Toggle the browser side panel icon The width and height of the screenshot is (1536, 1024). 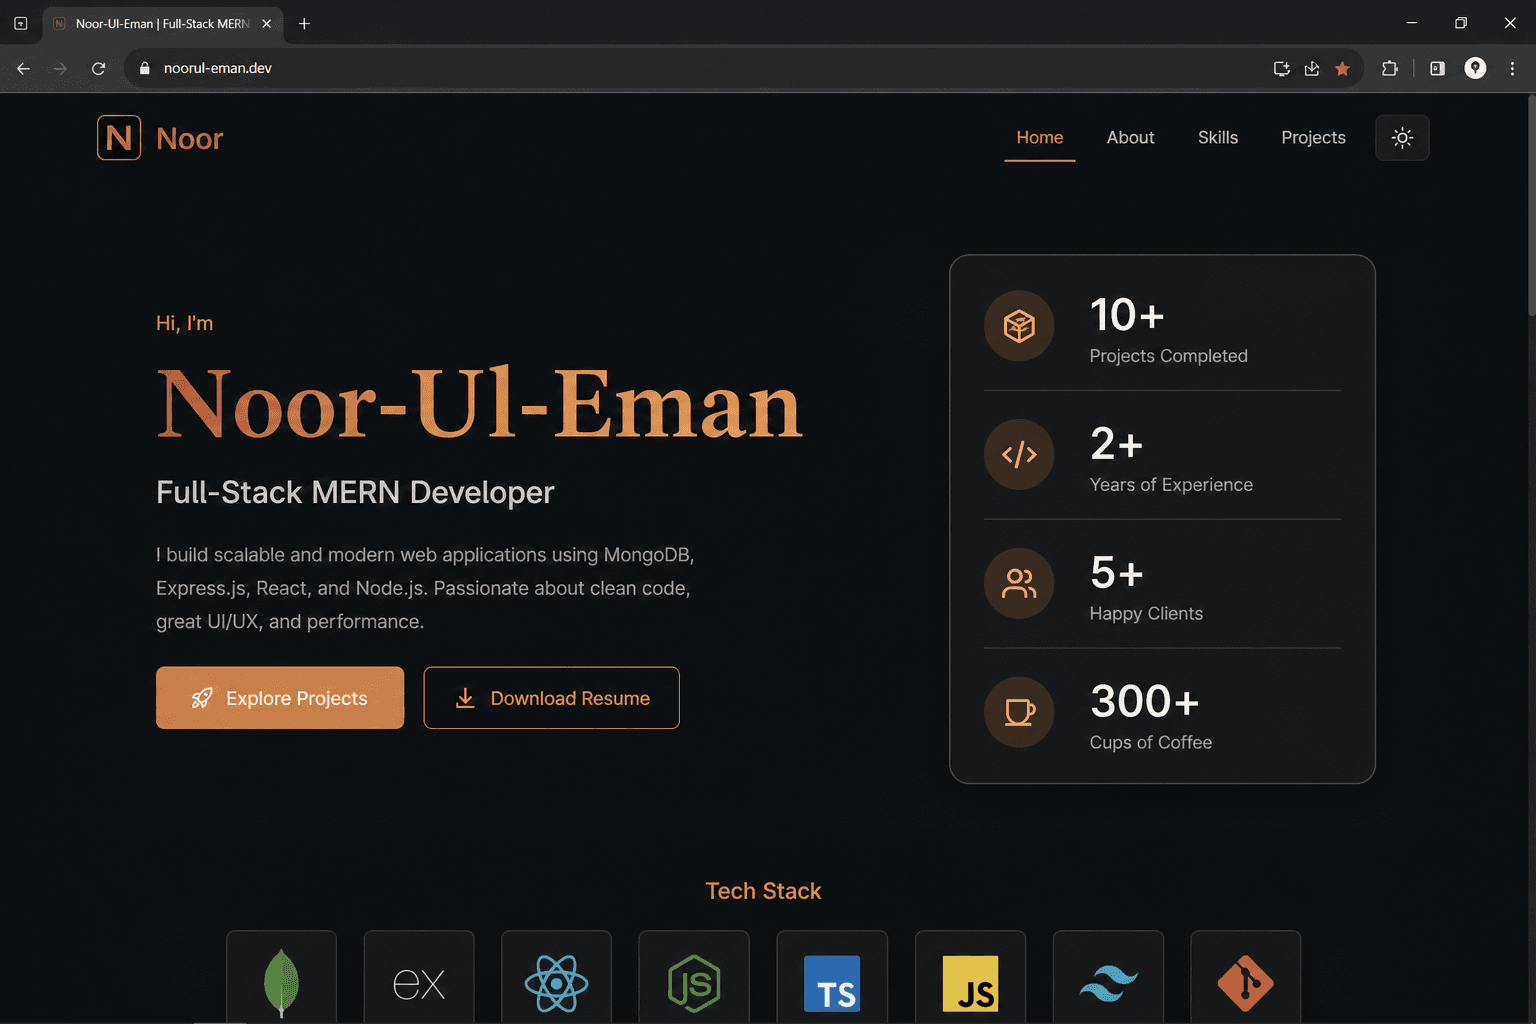(x=1437, y=68)
